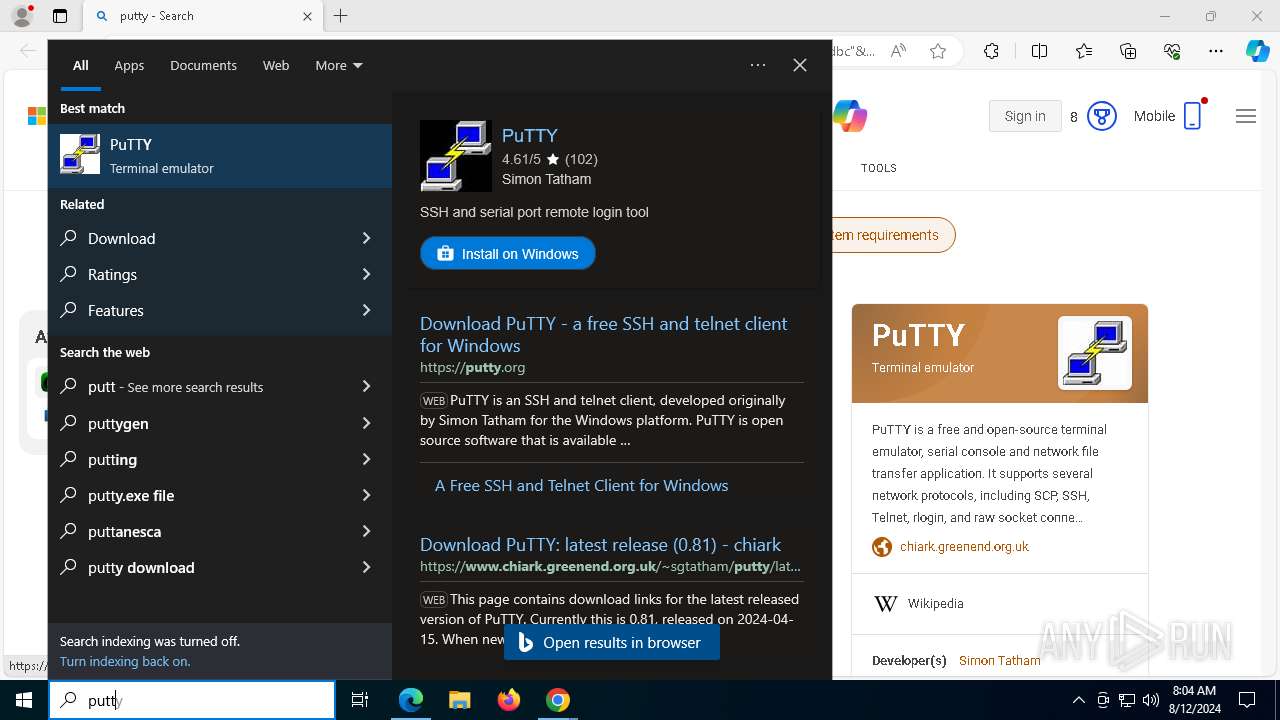This screenshot has width=1280, height=720.
Task: Switch to the Web search tab
Action: pyautogui.click(x=276, y=65)
